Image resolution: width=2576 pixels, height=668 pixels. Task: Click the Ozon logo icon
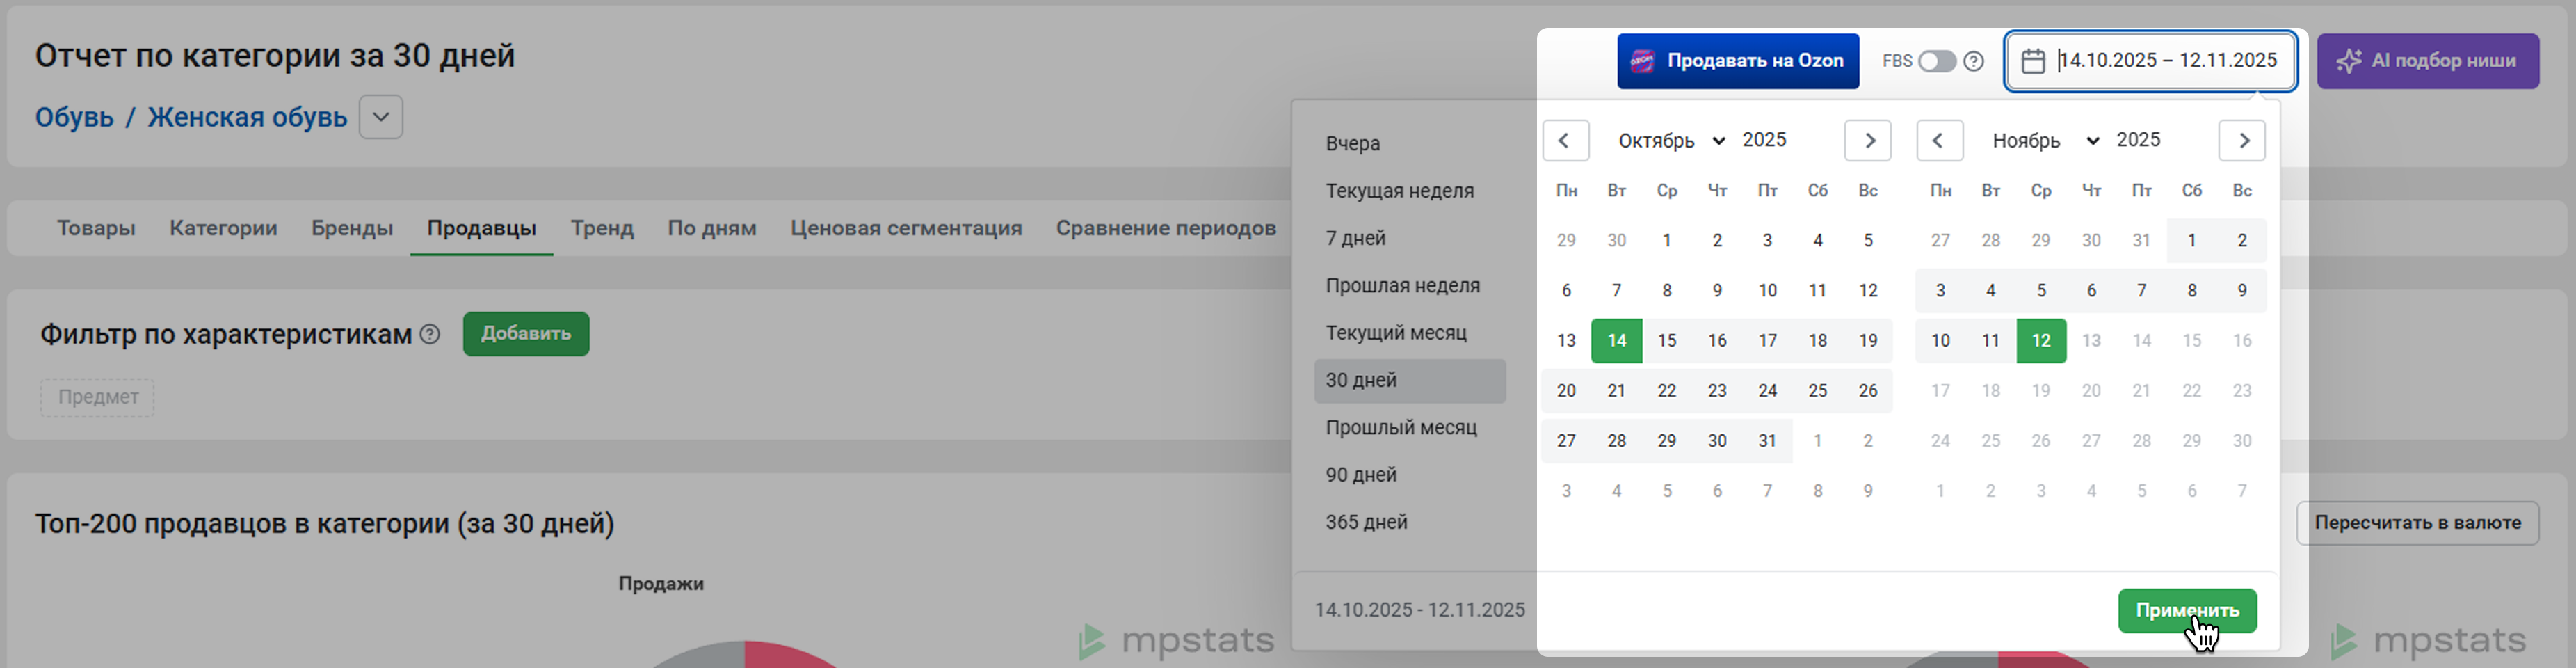tap(1642, 61)
